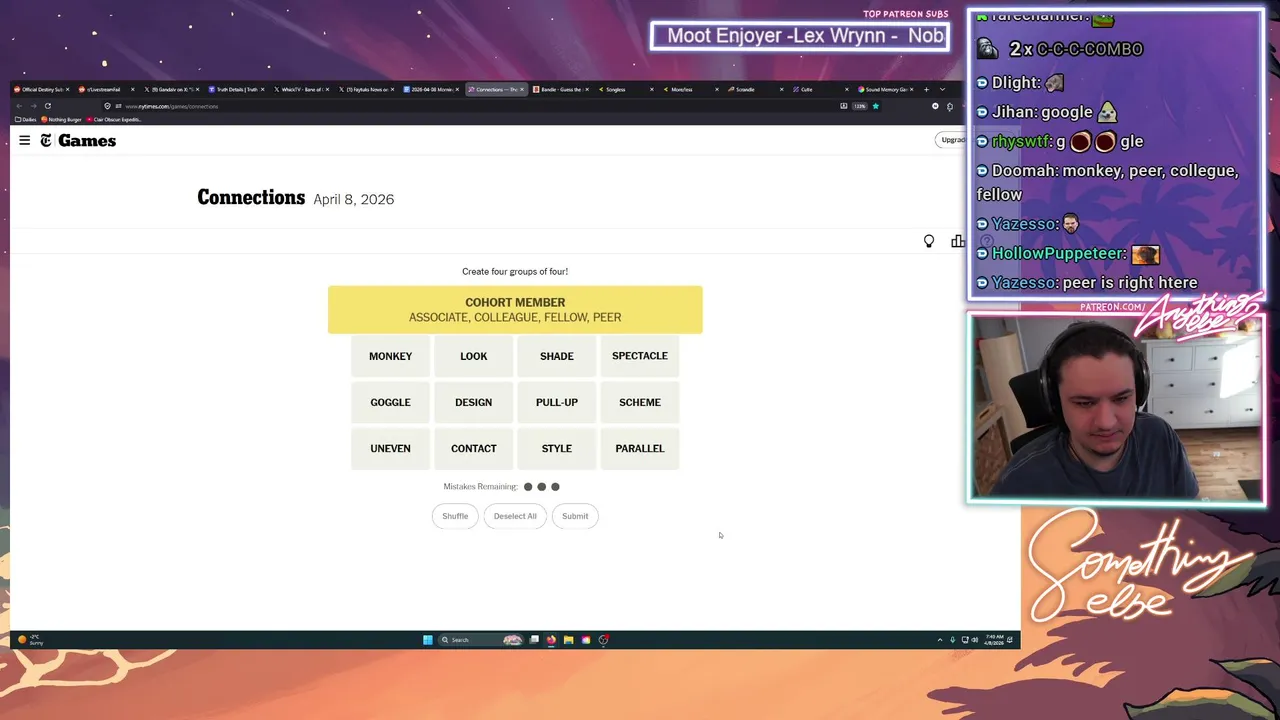Screen dimensions: 1280x720
Task: Click the Submit button
Action: point(575,516)
